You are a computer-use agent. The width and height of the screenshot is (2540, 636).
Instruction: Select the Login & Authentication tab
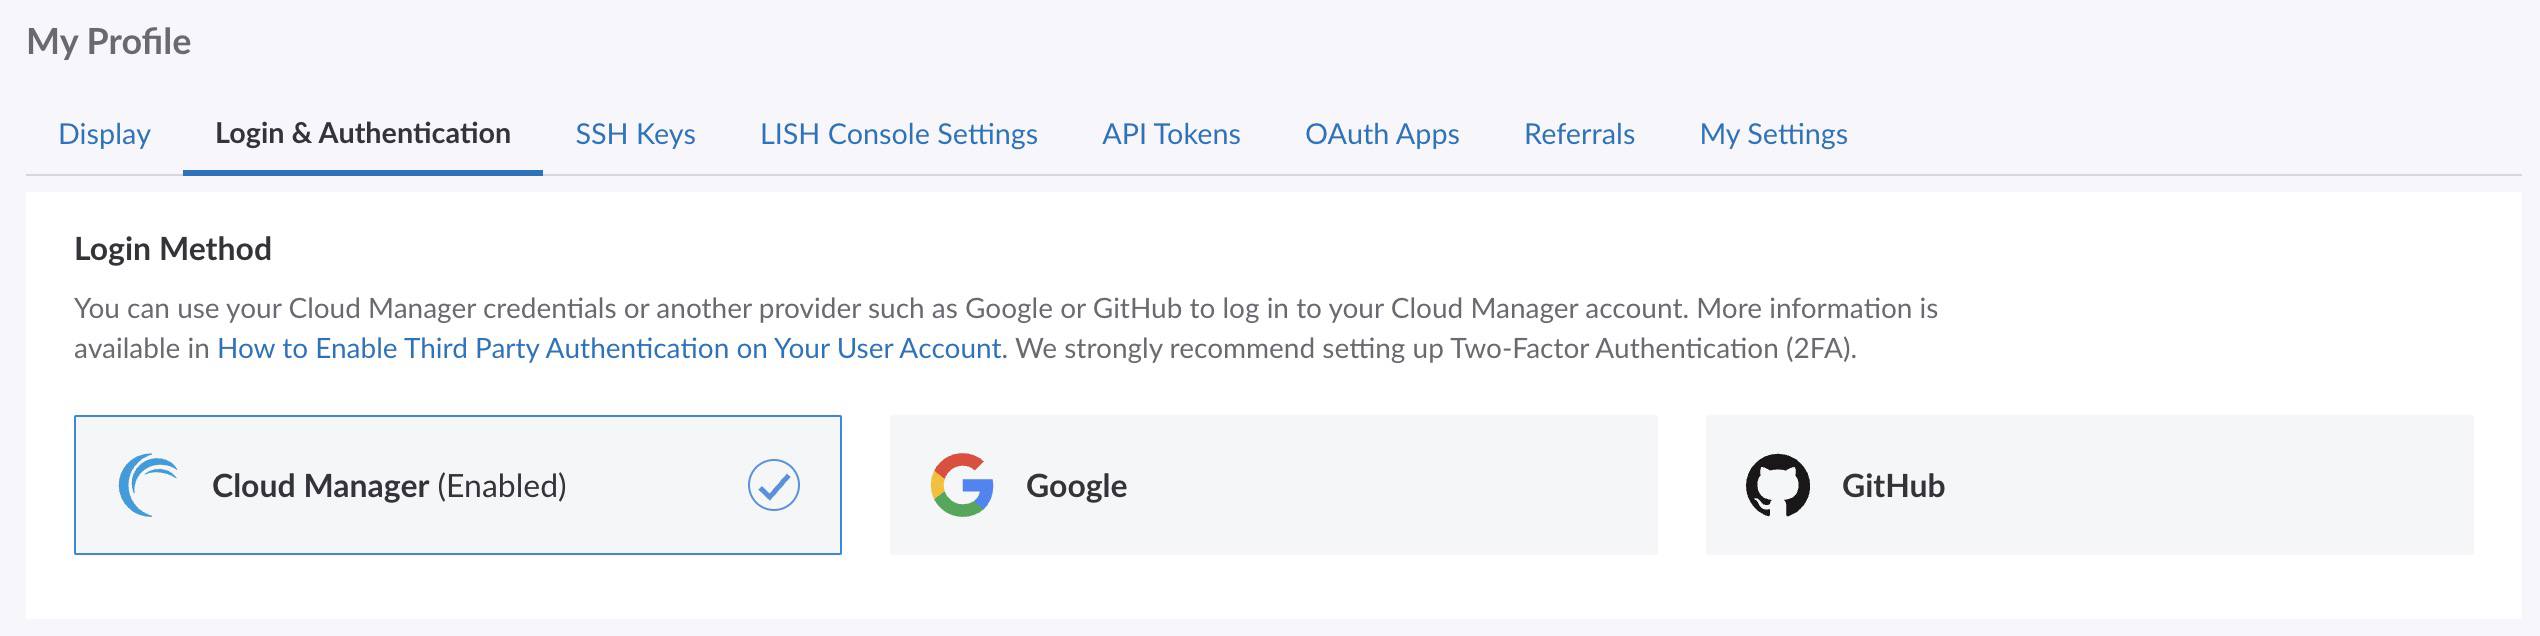point(363,134)
